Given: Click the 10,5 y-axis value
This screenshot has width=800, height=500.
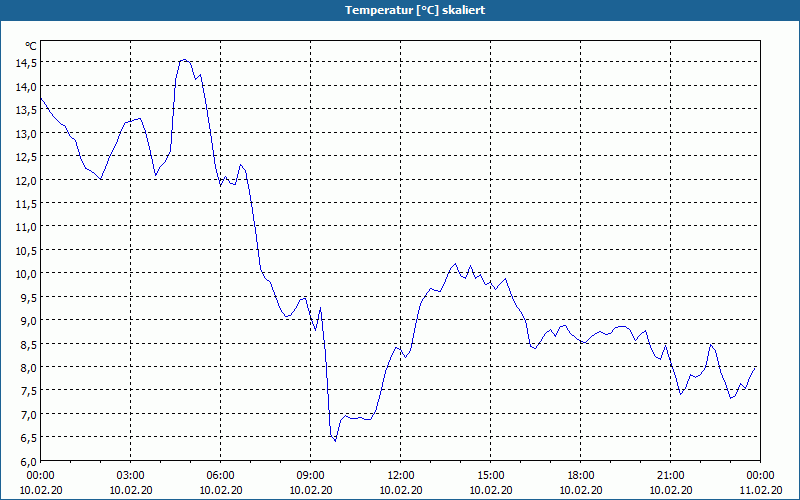Looking at the screenshot, I should tap(27, 251).
